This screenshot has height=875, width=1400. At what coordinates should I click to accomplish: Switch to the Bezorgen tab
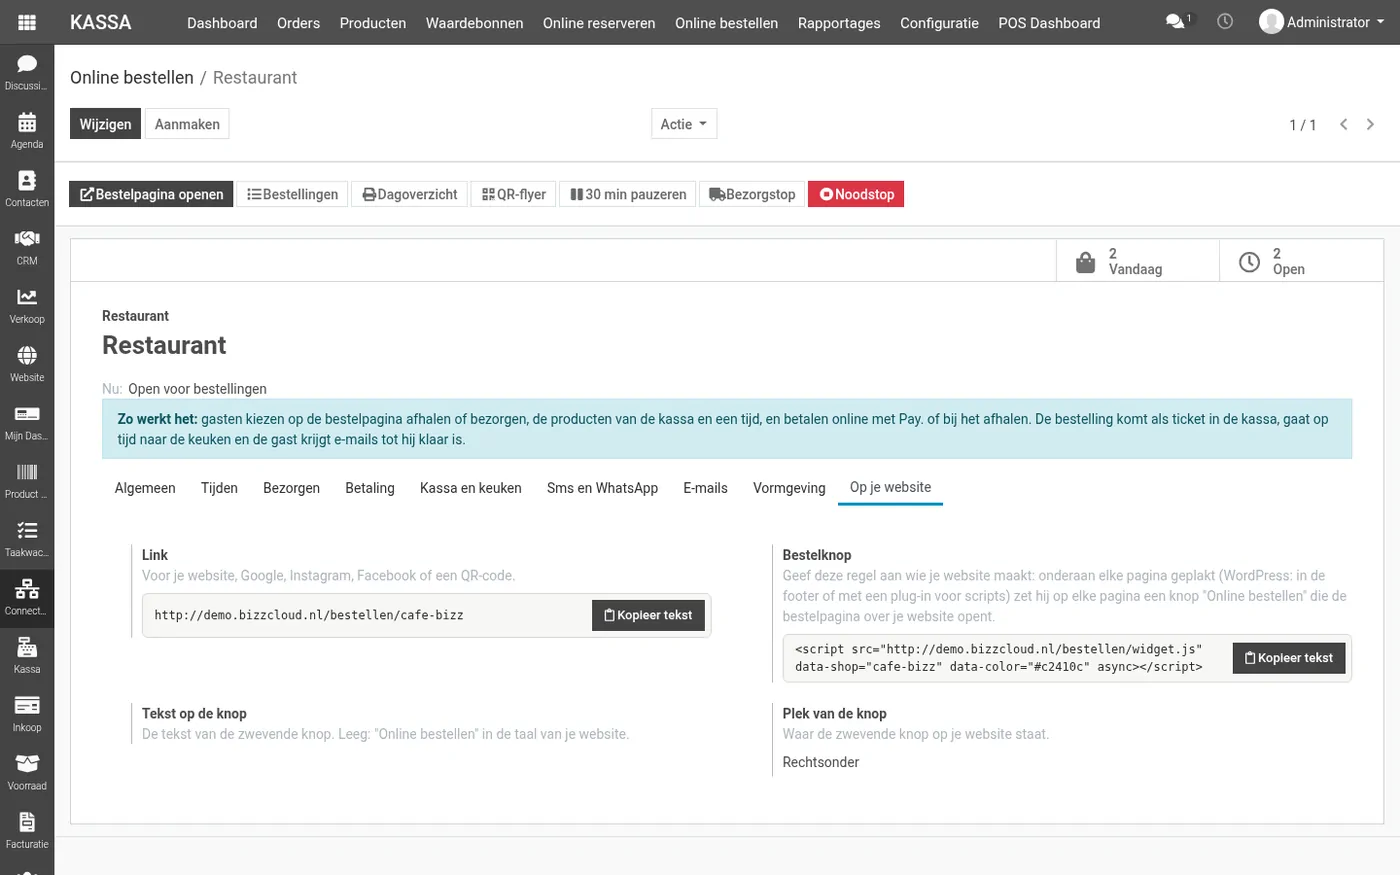(x=291, y=488)
